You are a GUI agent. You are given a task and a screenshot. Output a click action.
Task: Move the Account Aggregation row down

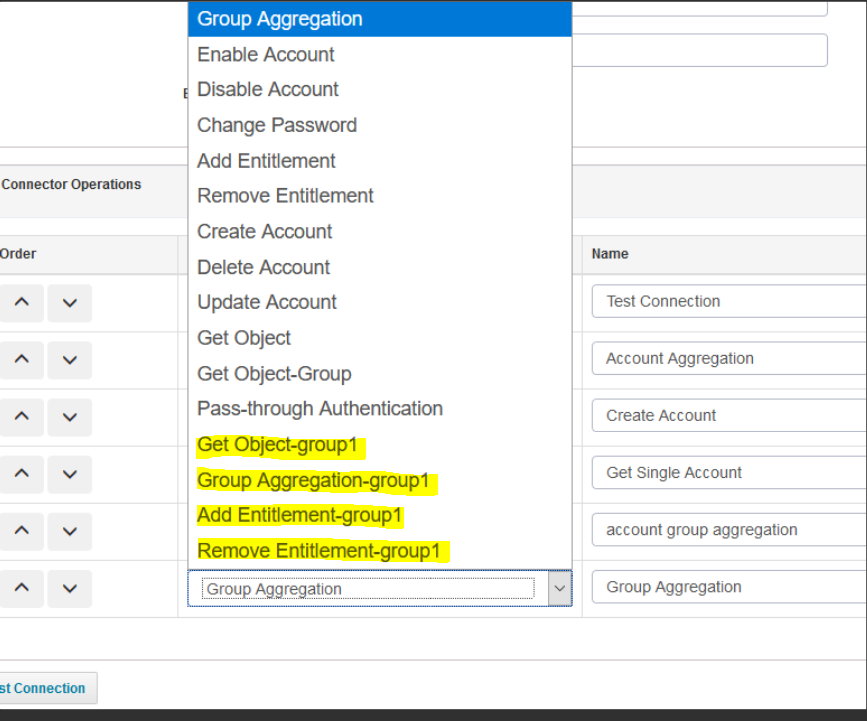coord(69,360)
